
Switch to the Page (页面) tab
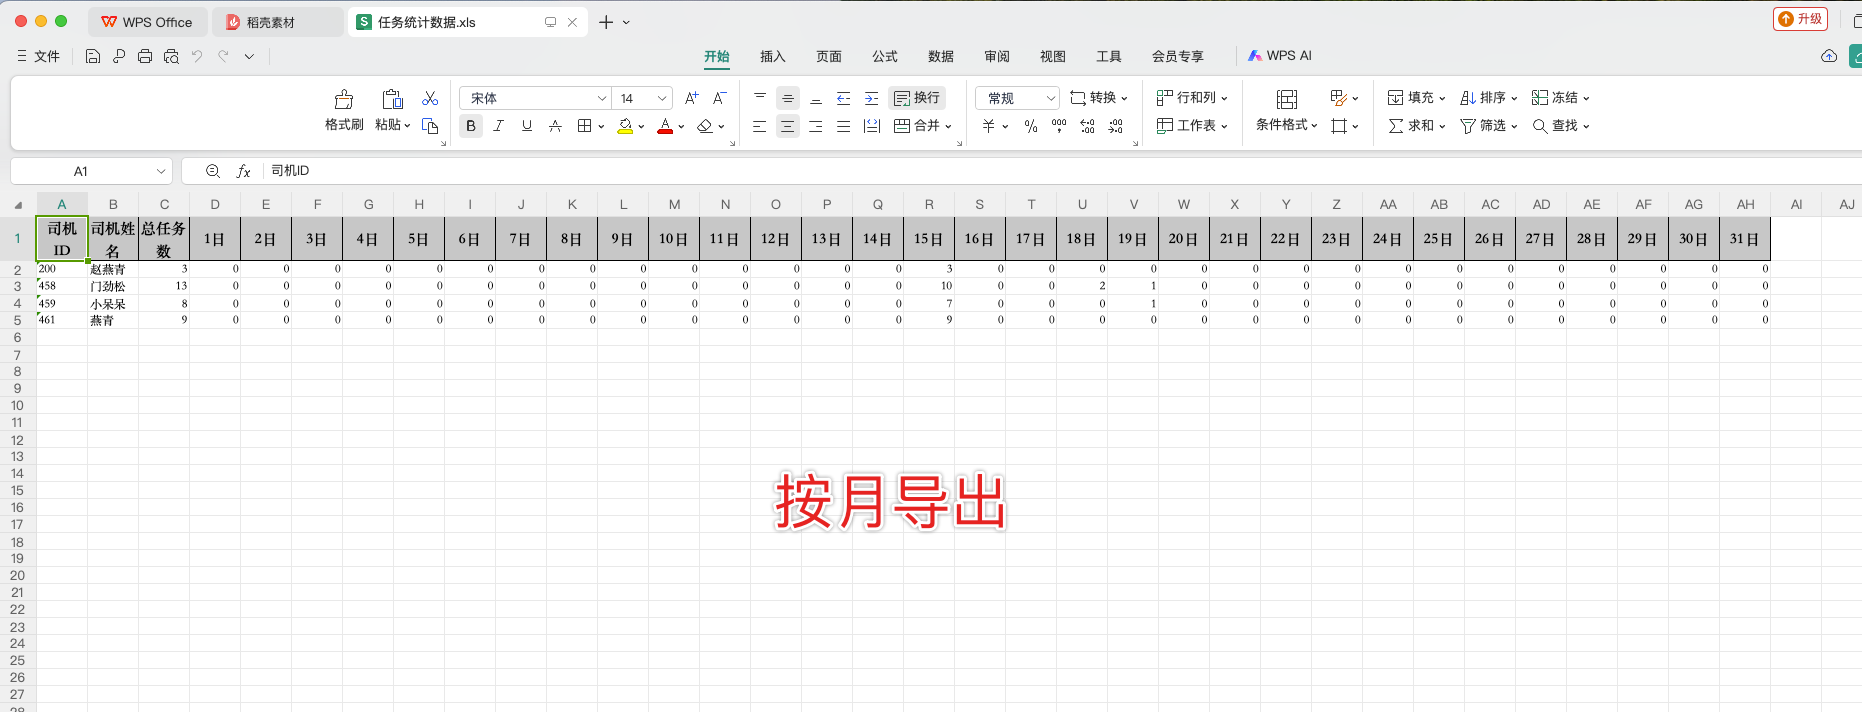pos(829,56)
